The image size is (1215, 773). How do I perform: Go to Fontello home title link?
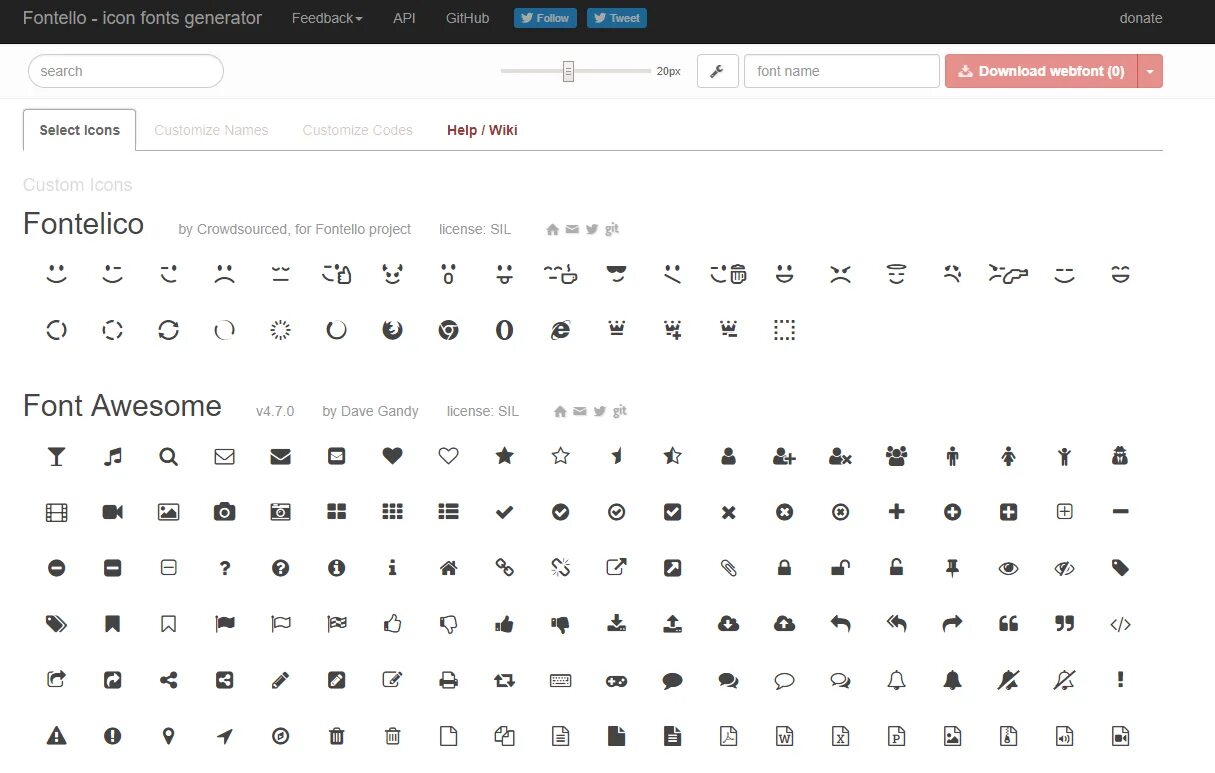click(x=142, y=18)
